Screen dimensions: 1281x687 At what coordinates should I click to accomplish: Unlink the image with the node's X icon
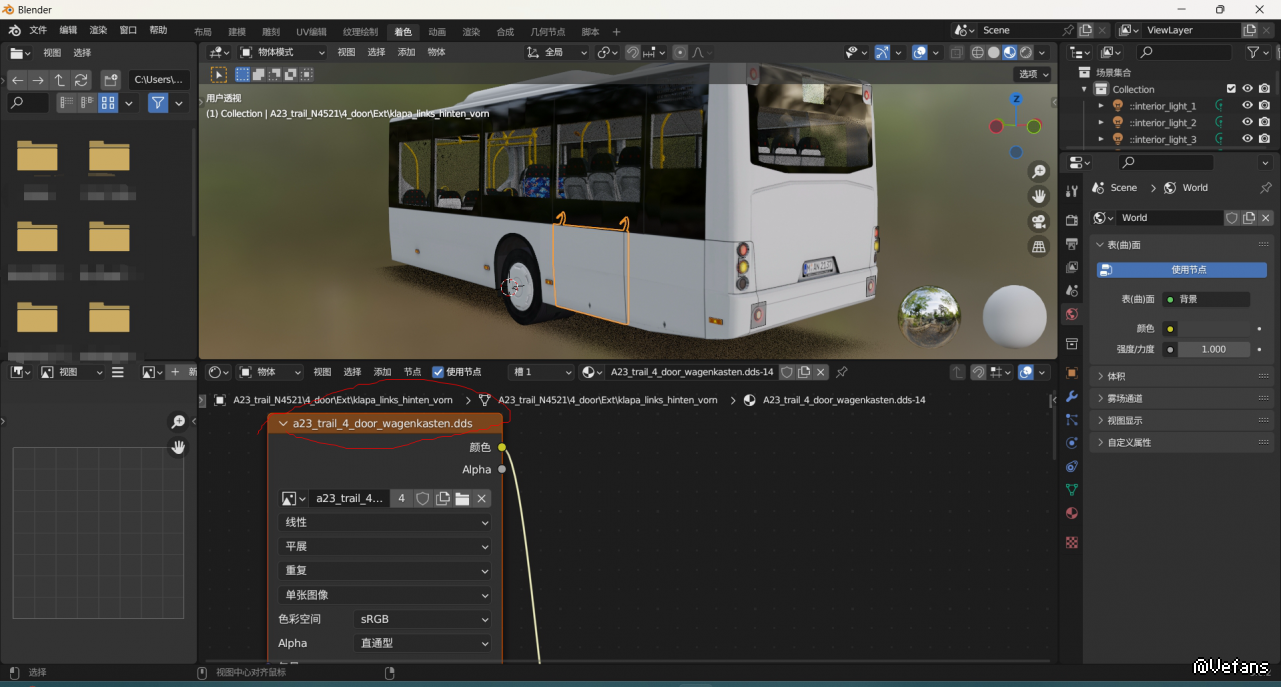tap(481, 498)
